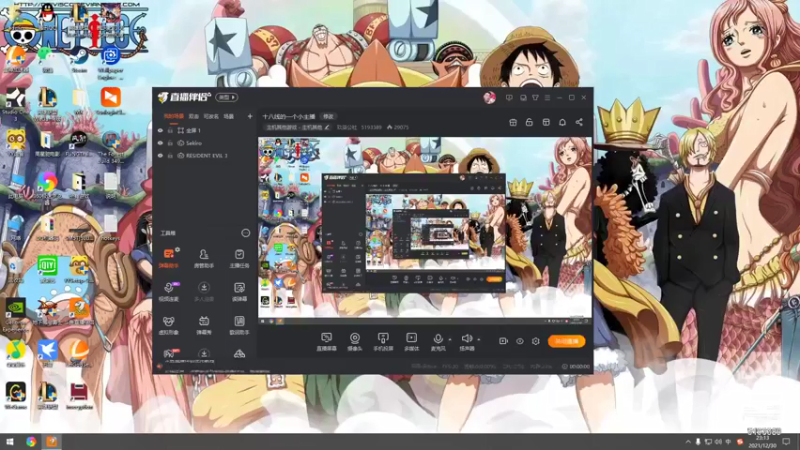Toggle the lock on the 全屏 1 source

[170, 131]
